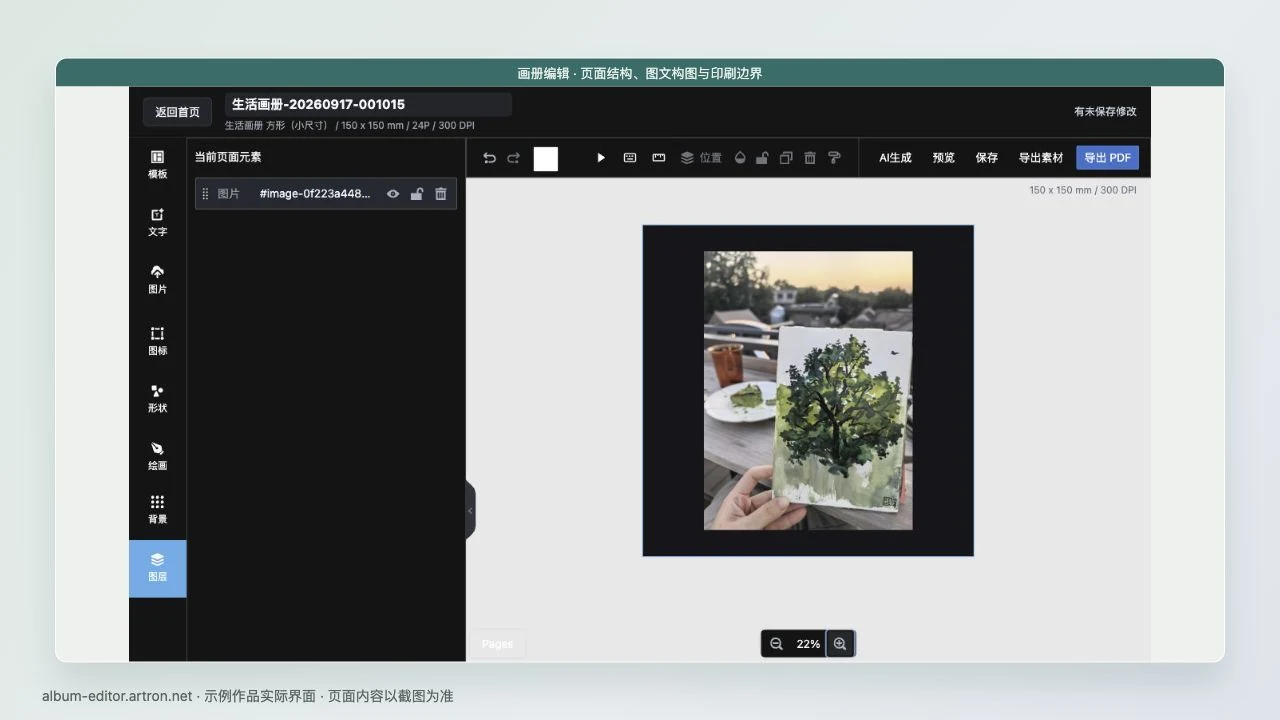Click the 22% zoom level value
This screenshot has width=1280, height=720.
pos(808,644)
